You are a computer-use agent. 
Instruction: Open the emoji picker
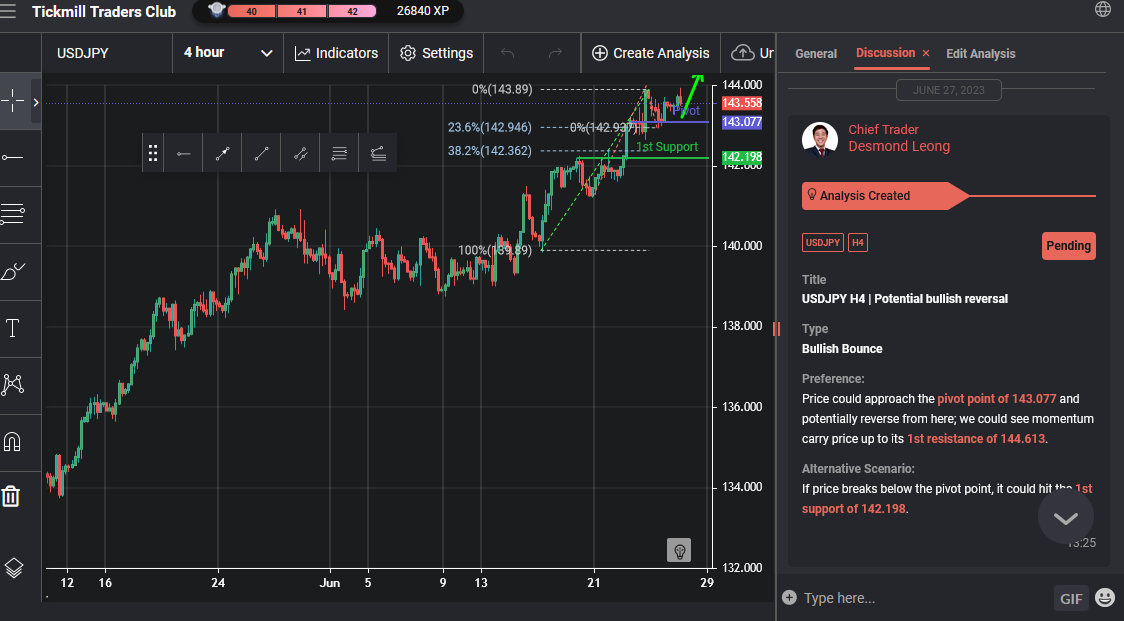[x=1105, y=597]
